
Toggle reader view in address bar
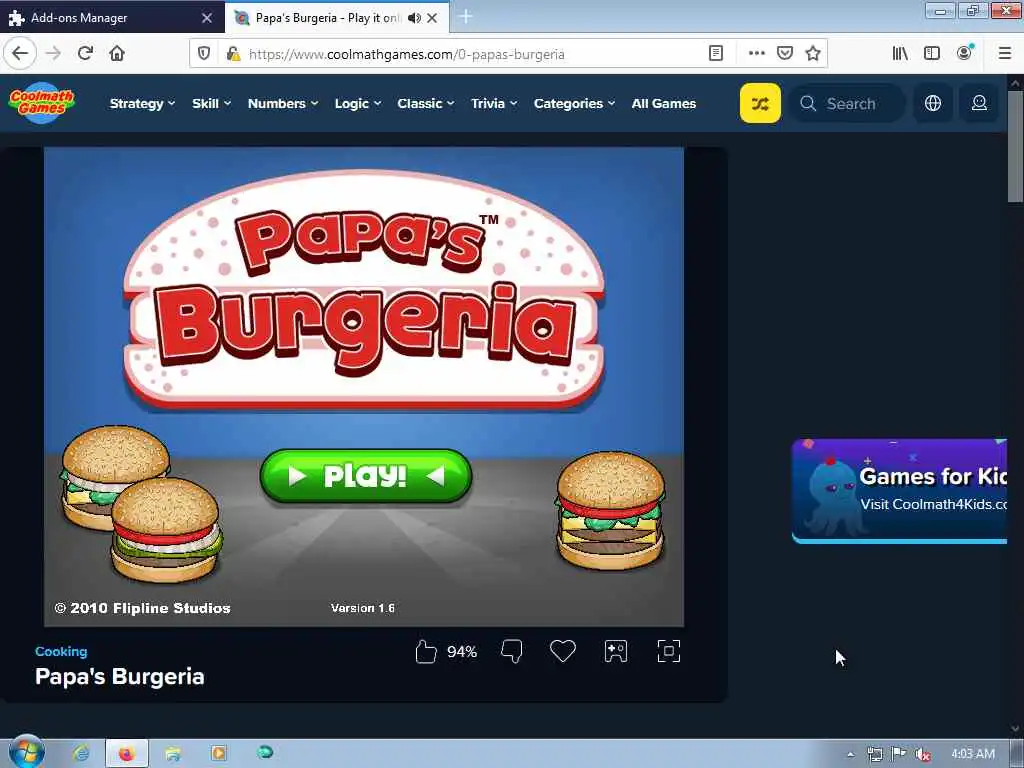(x=716, y=53)
